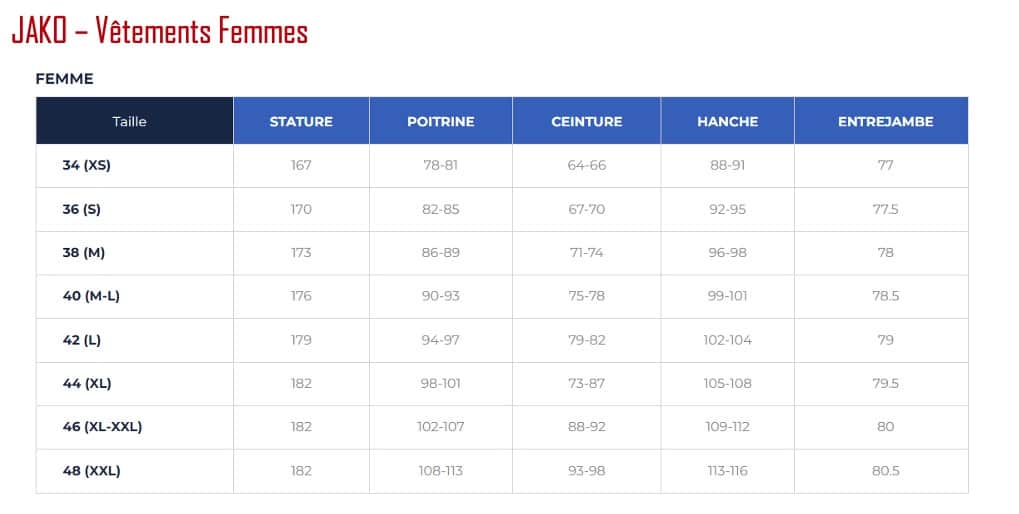Click the 36 (S) size label
This screenshot has width=1019, height=514.
point(82,209)
